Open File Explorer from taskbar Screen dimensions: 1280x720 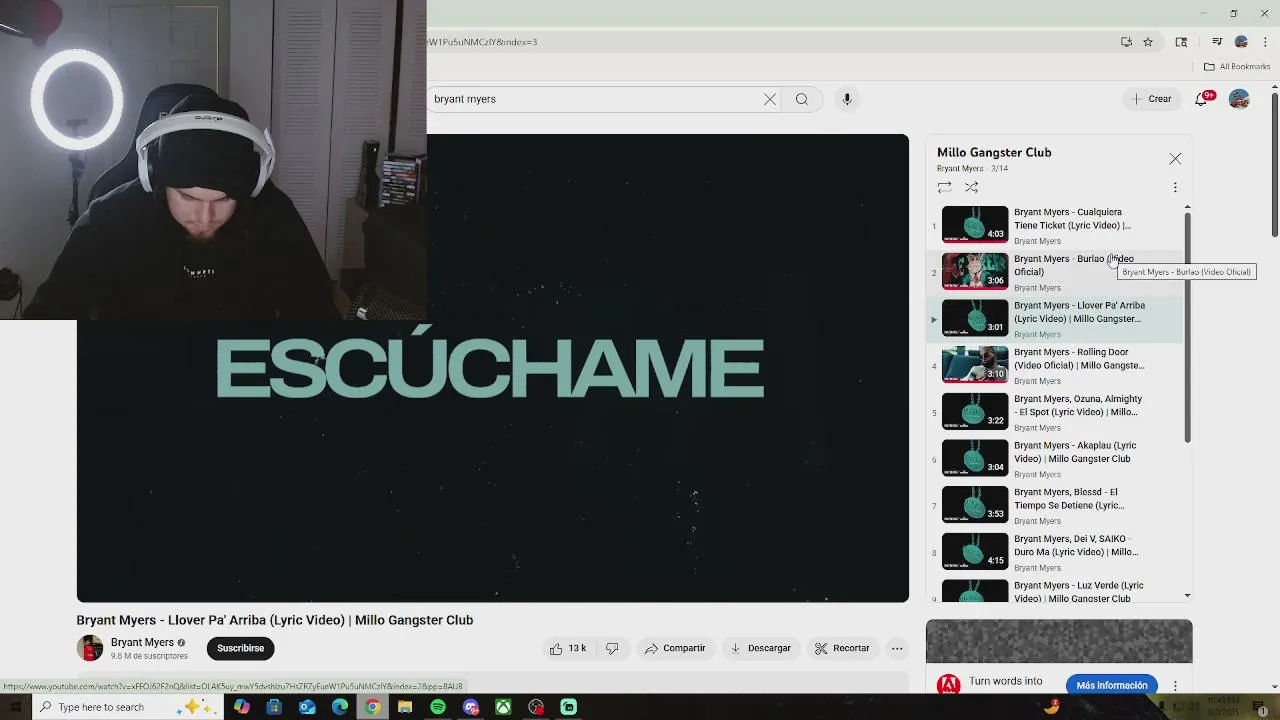405,707
